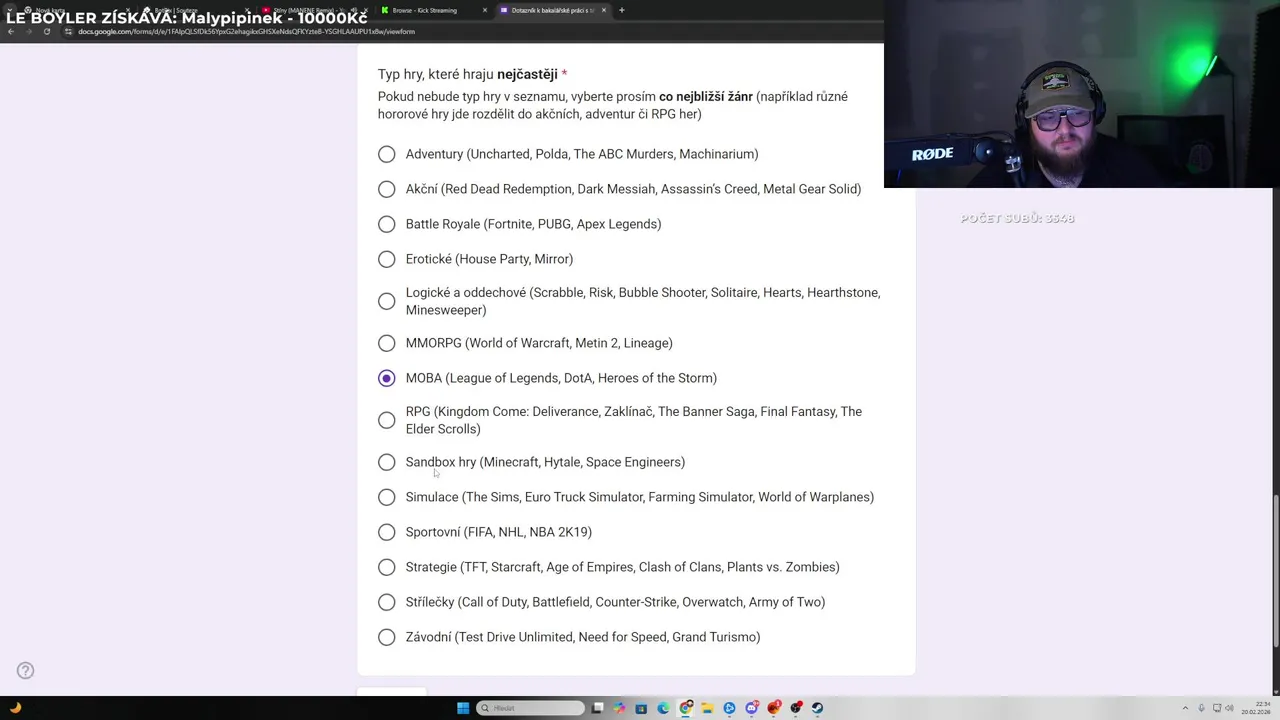Click the label 'MMORPG (World of Warcraft, Metin 2, Lineage)'

(x=539, y=343)
